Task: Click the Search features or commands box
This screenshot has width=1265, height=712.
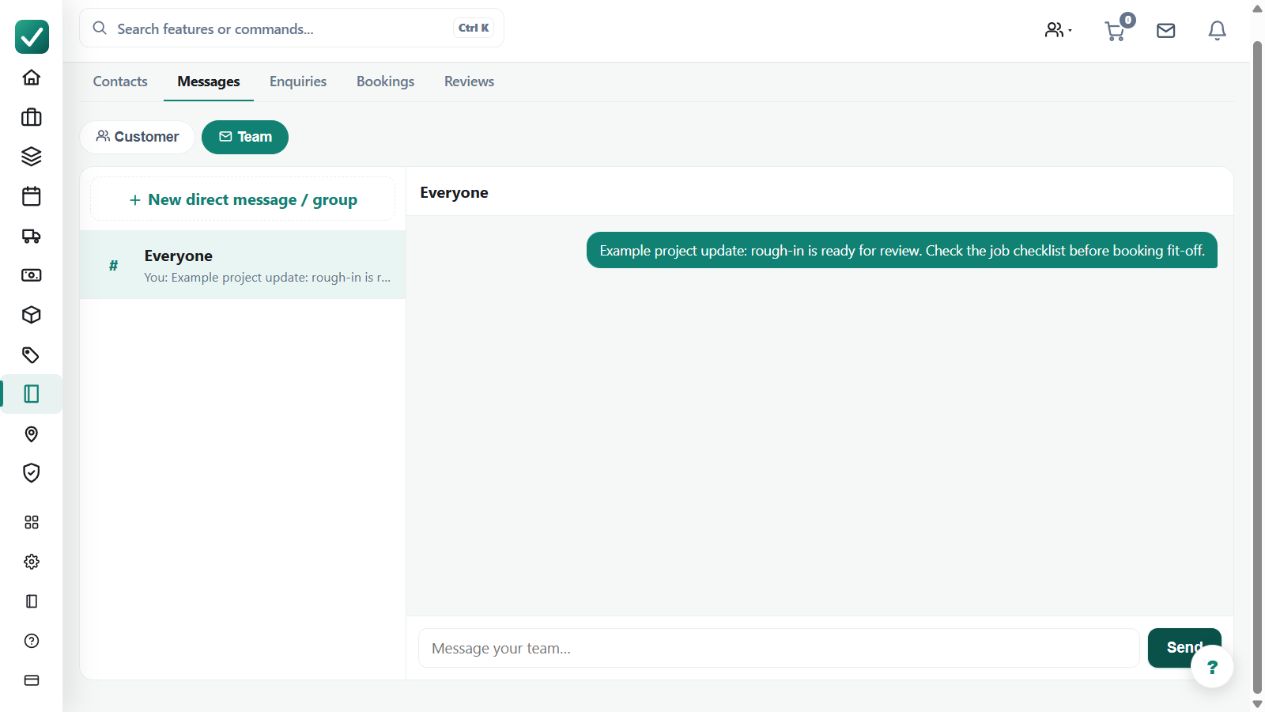Action: [x=292, y=28]
